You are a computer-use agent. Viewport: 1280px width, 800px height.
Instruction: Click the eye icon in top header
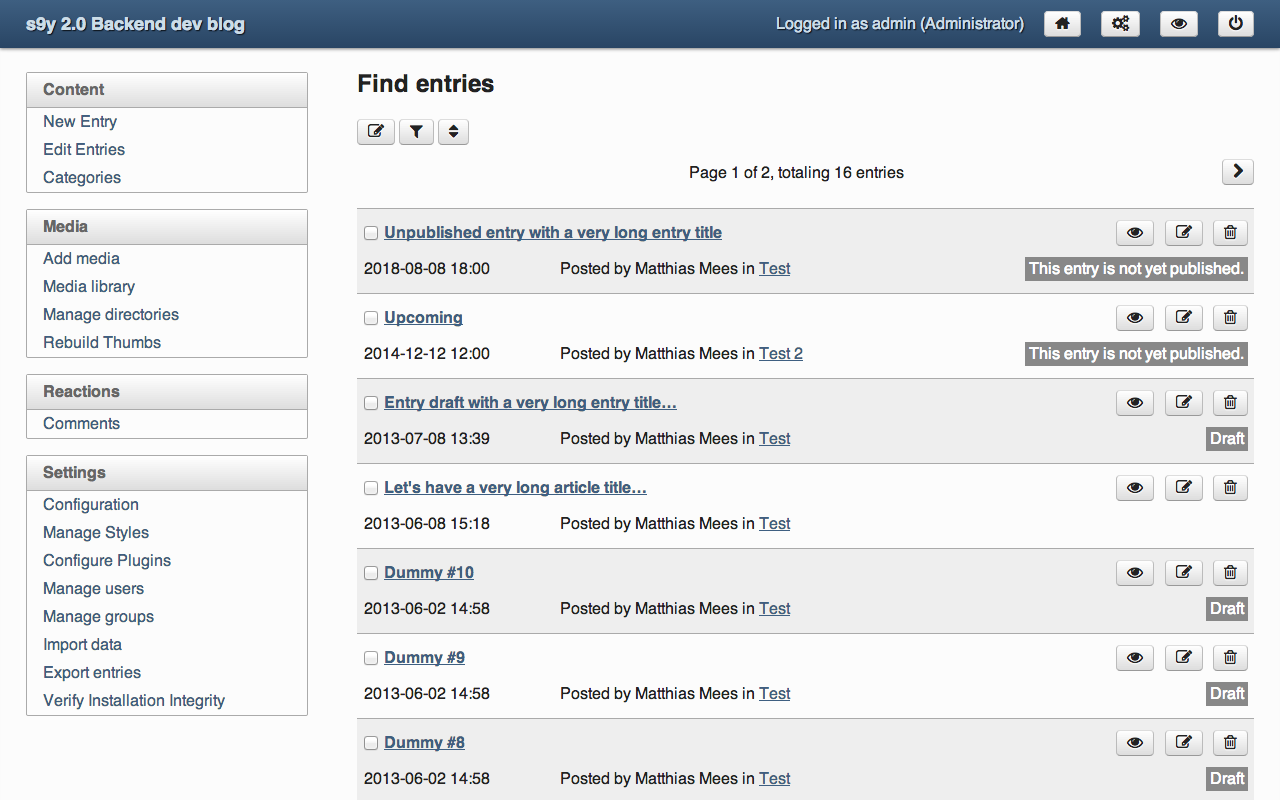pos(1178,24)
